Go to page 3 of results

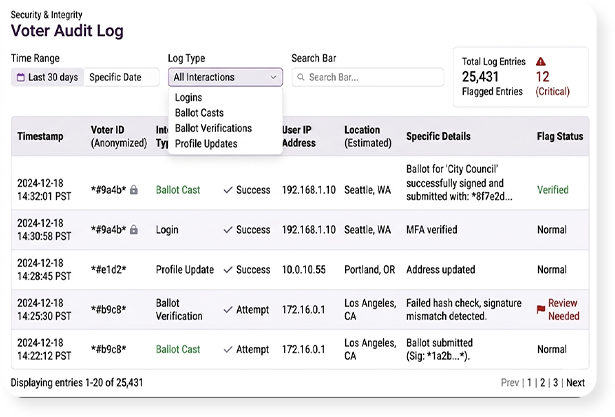click(555, 382)
